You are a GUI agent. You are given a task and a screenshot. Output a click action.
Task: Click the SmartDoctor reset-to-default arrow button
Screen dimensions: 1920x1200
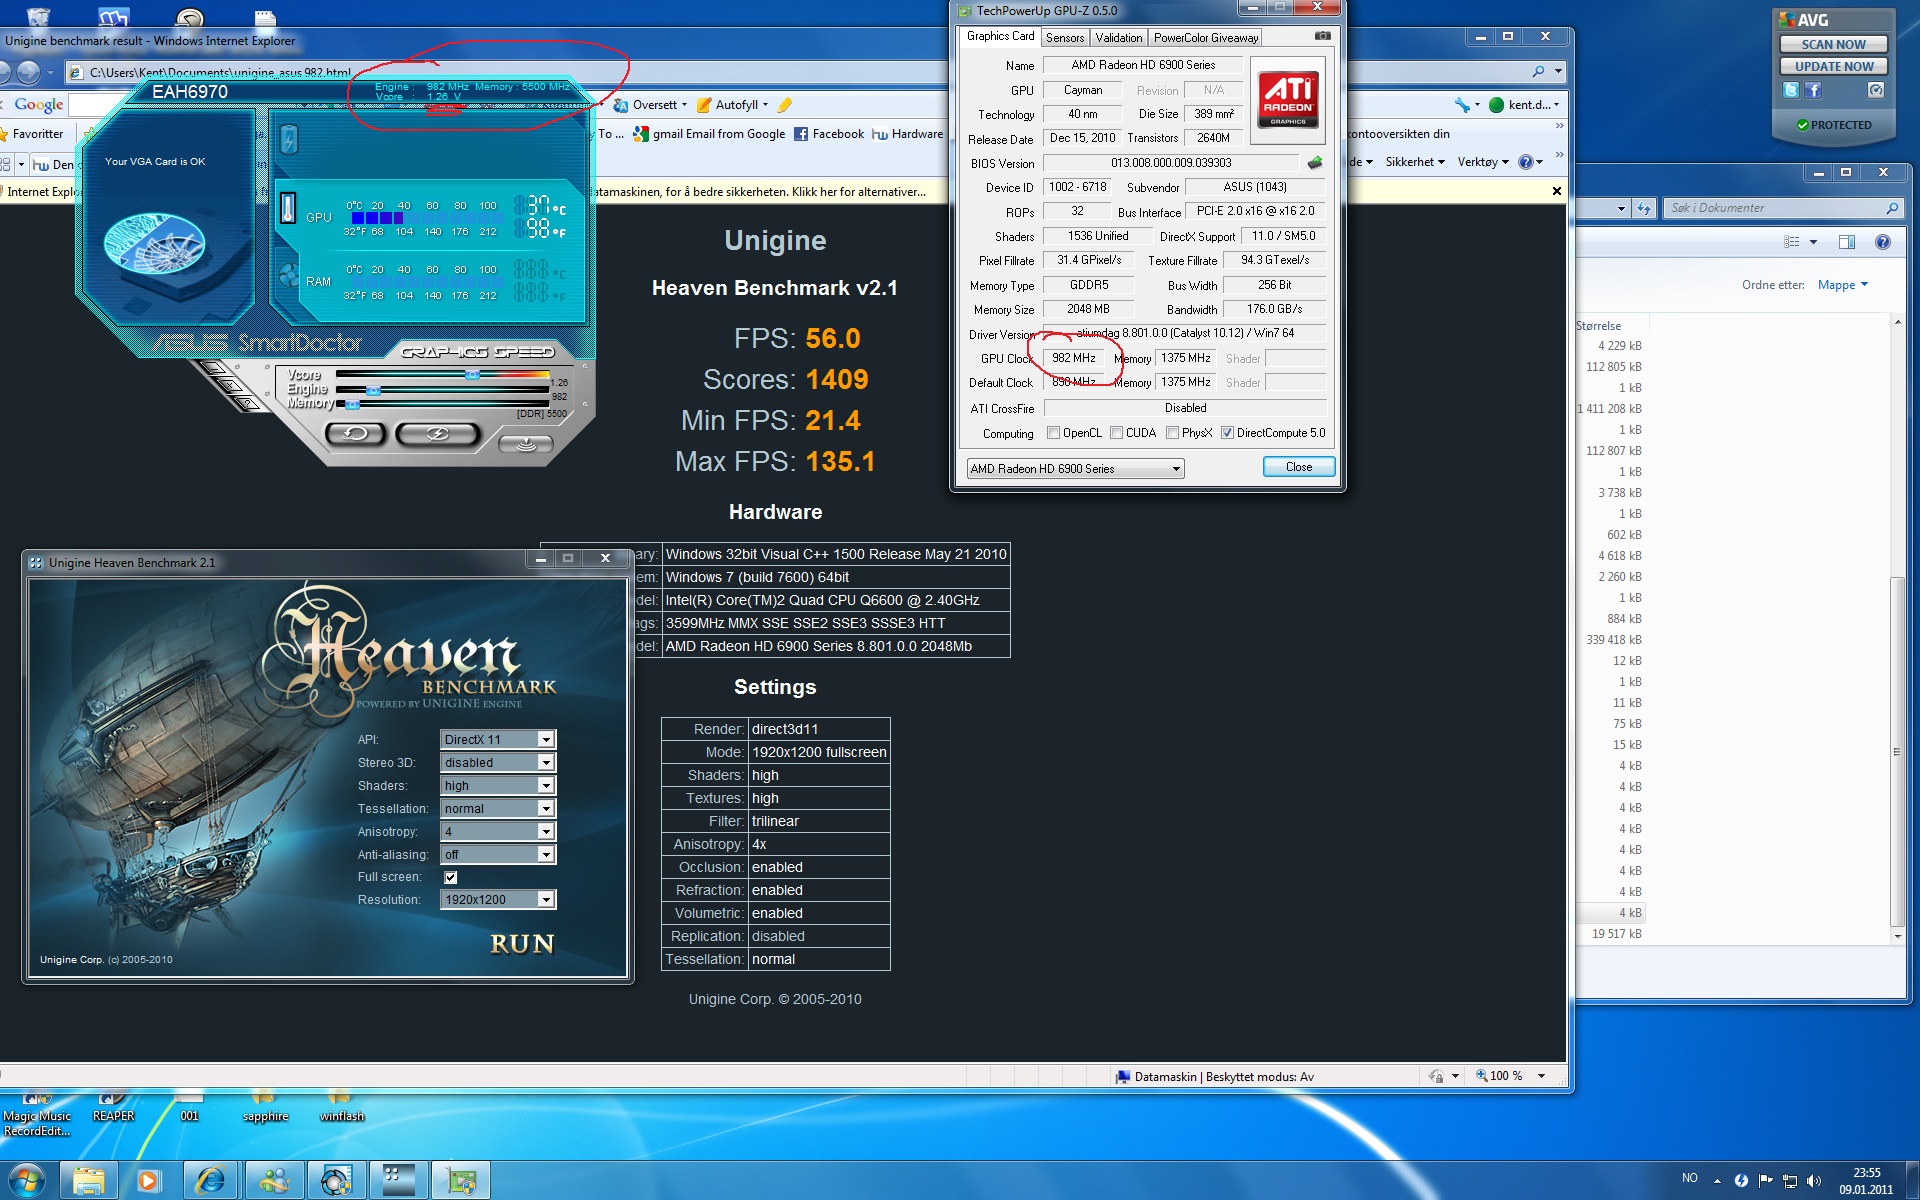point(355,433)
